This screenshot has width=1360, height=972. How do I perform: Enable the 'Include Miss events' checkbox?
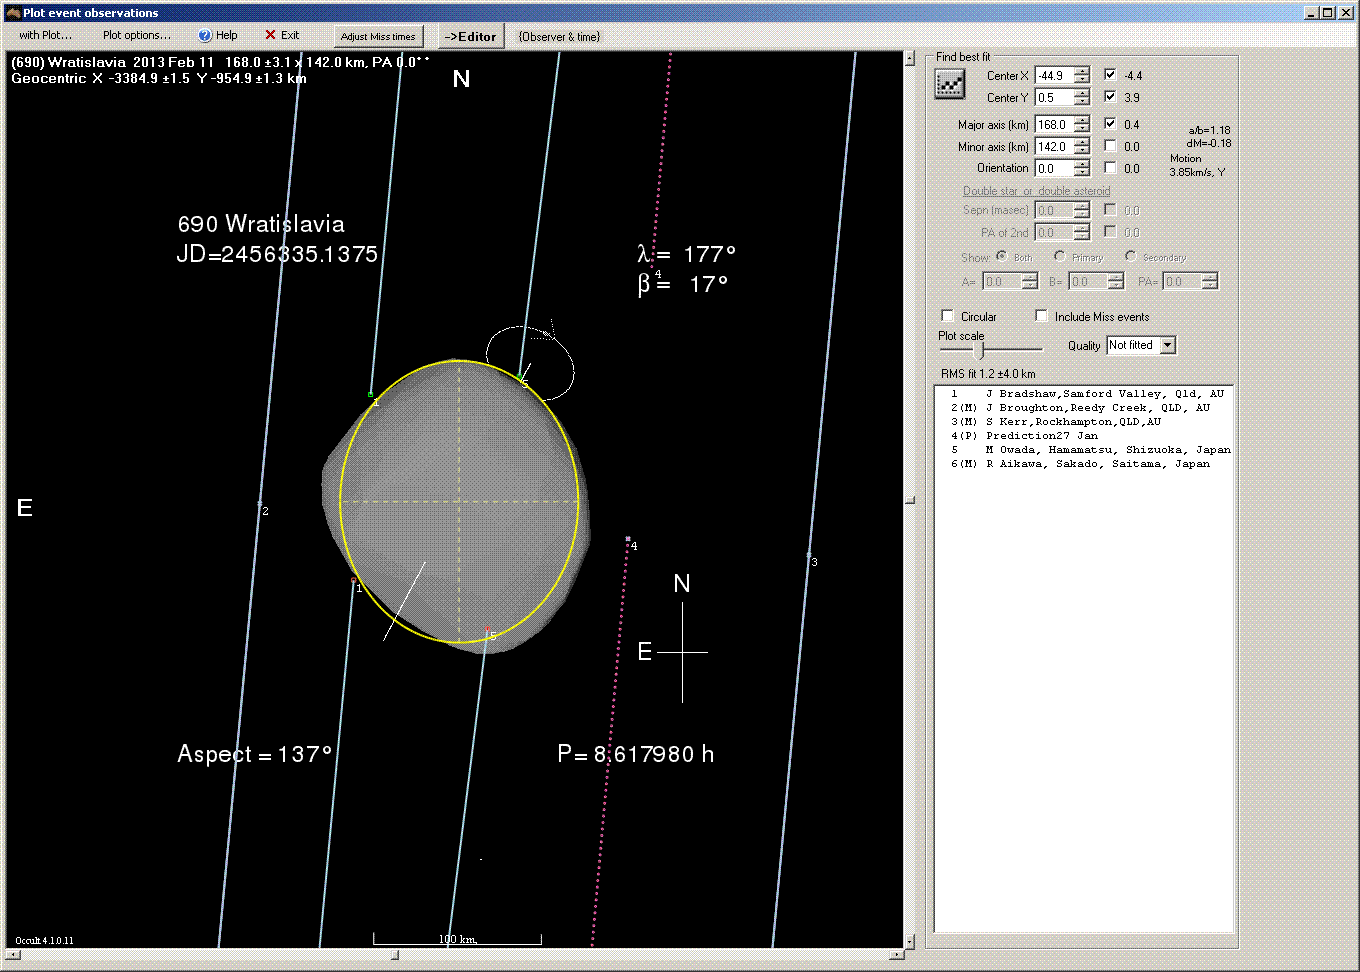click(1041, 316)
